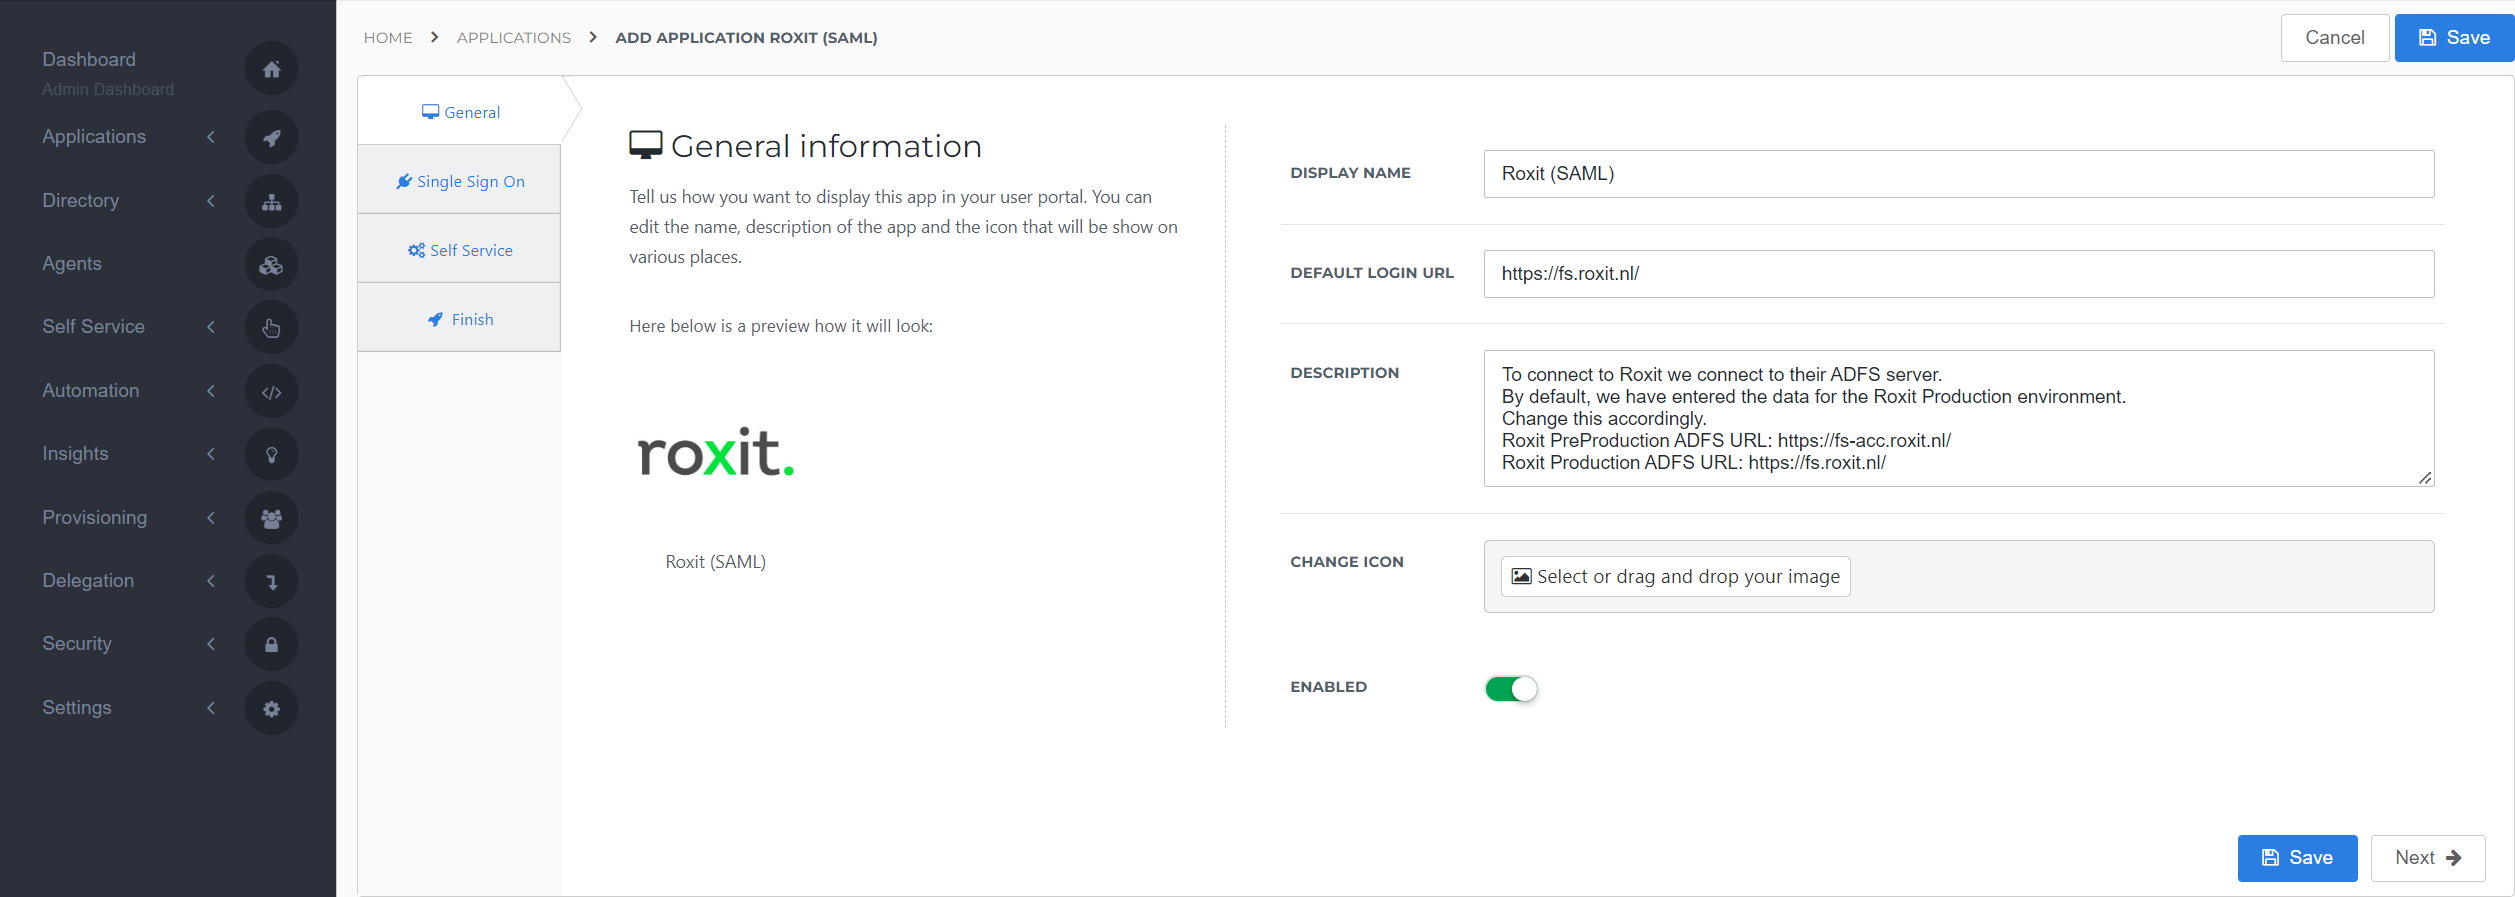
Task: Open Agents in the sidebar menu
Action: 72,264
